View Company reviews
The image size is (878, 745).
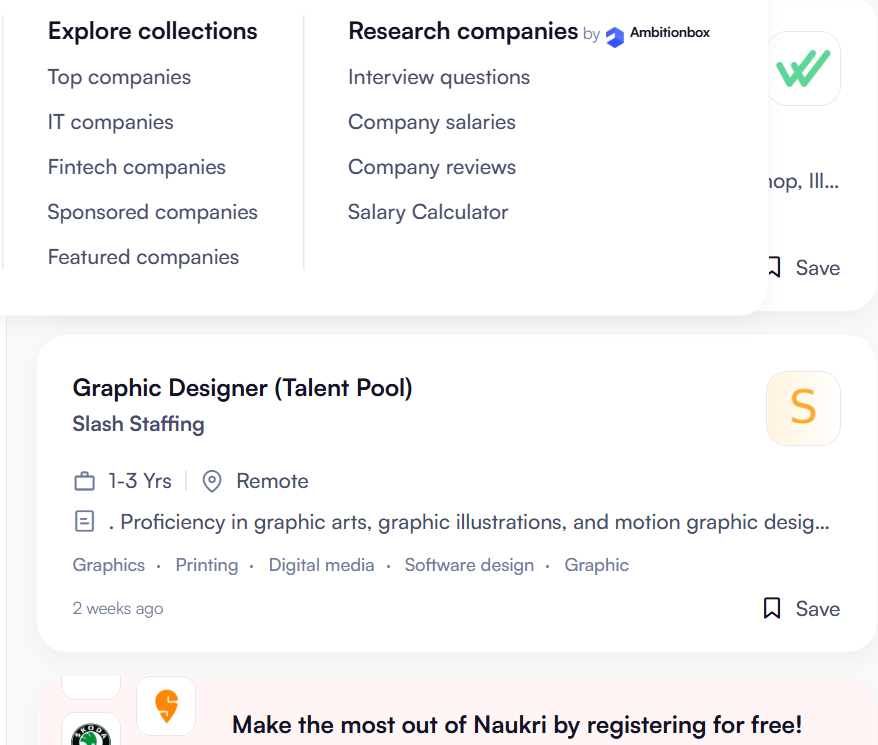click(x=431, y=167)
